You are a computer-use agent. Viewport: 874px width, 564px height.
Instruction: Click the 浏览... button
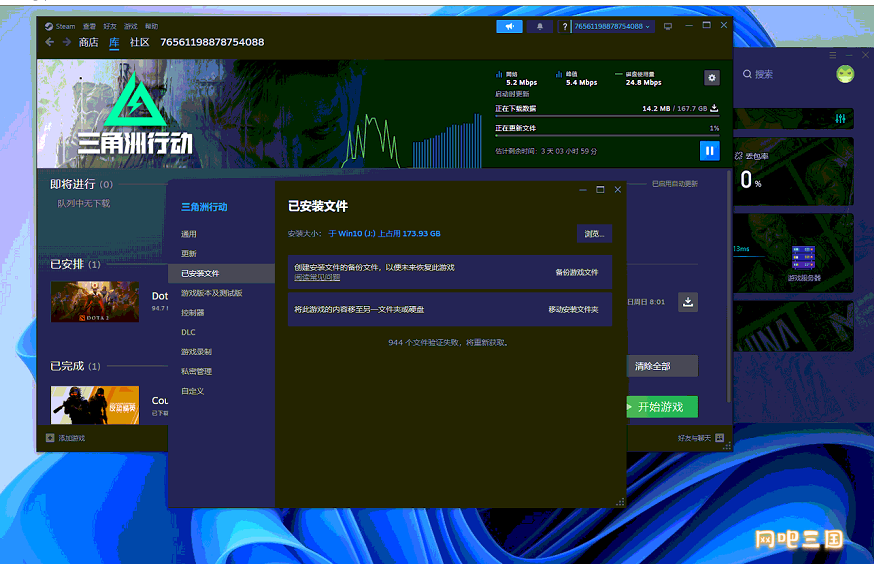coord(594,234)
